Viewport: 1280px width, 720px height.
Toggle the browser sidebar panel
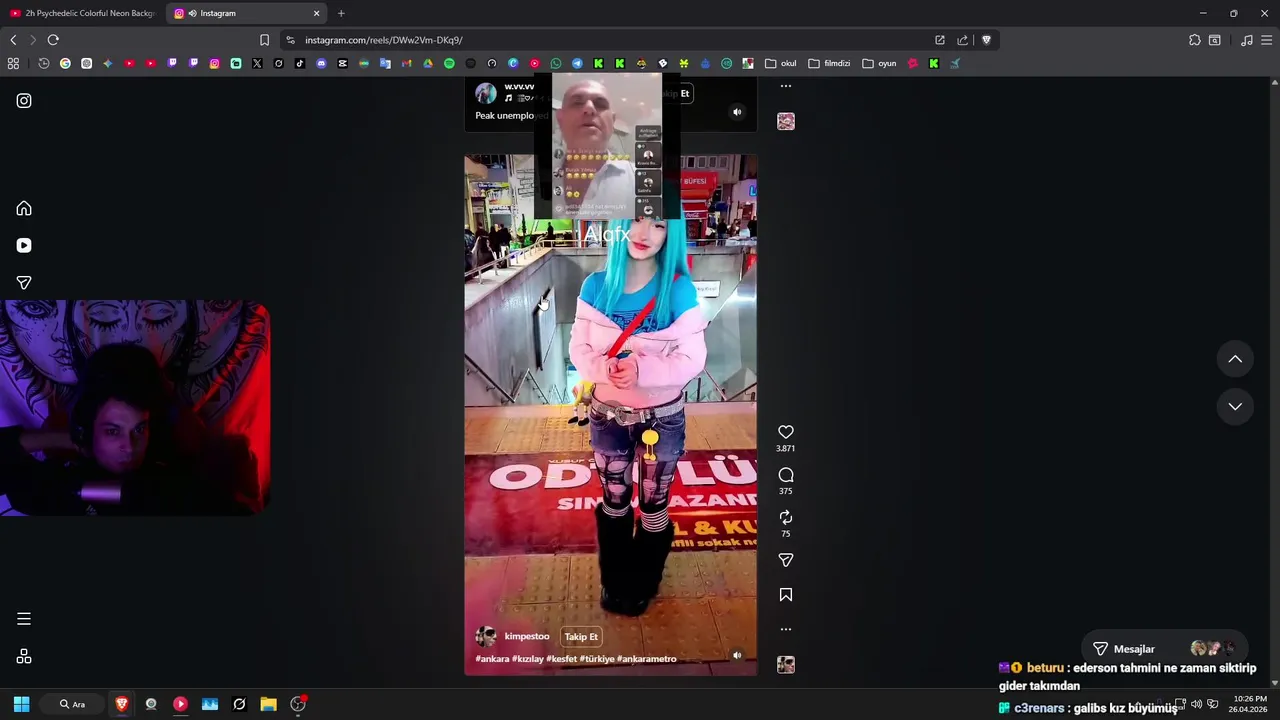(1215, 40)
